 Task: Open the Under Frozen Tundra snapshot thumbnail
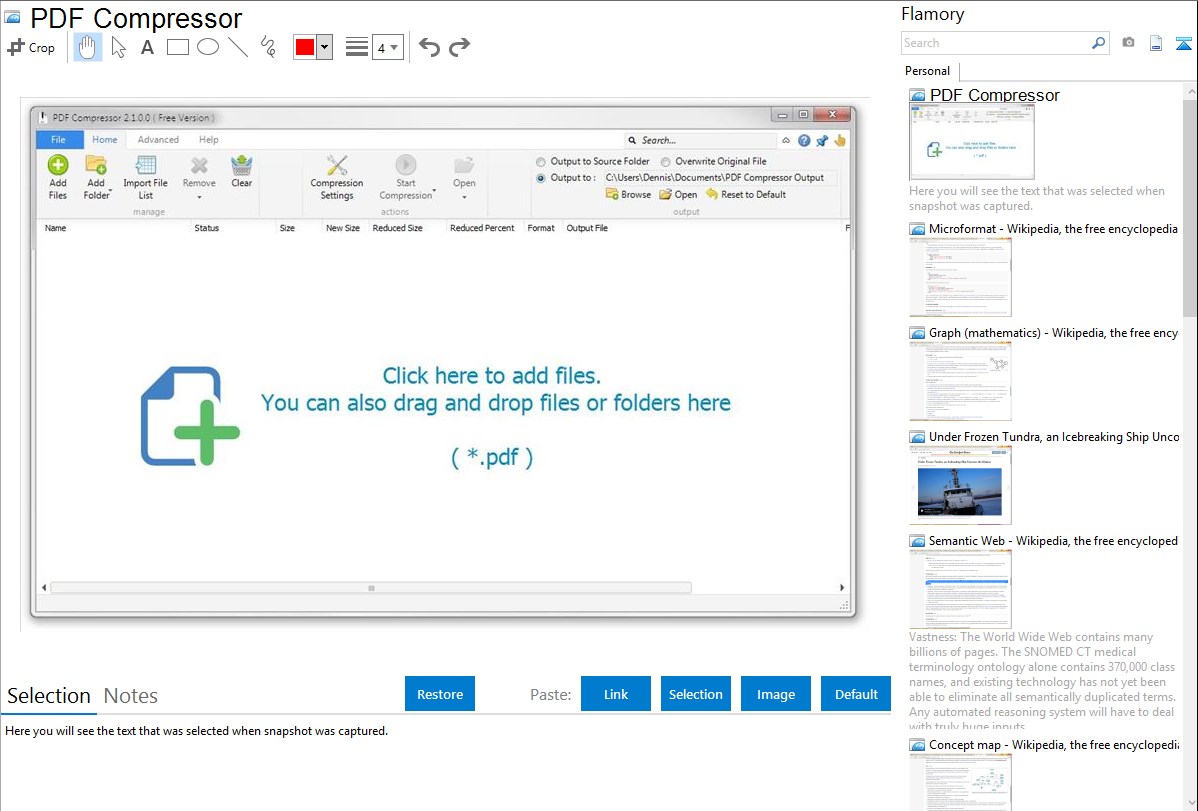pyautogui.click(x=960, y=485)
